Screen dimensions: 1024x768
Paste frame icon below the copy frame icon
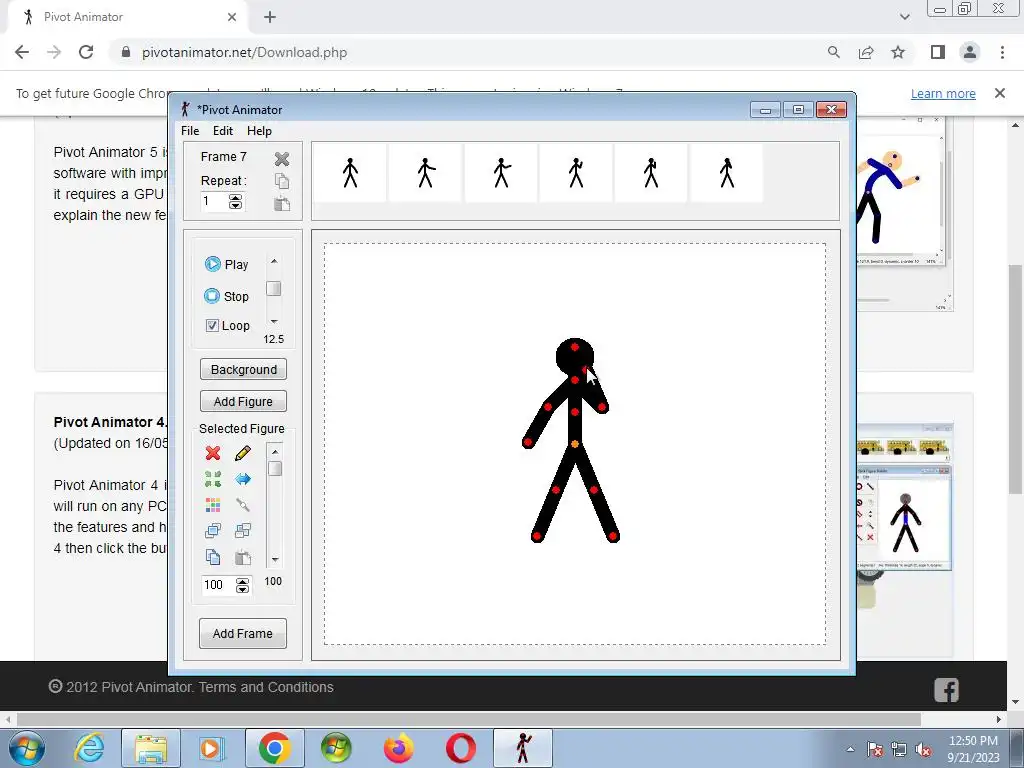[x=281, y=203]
